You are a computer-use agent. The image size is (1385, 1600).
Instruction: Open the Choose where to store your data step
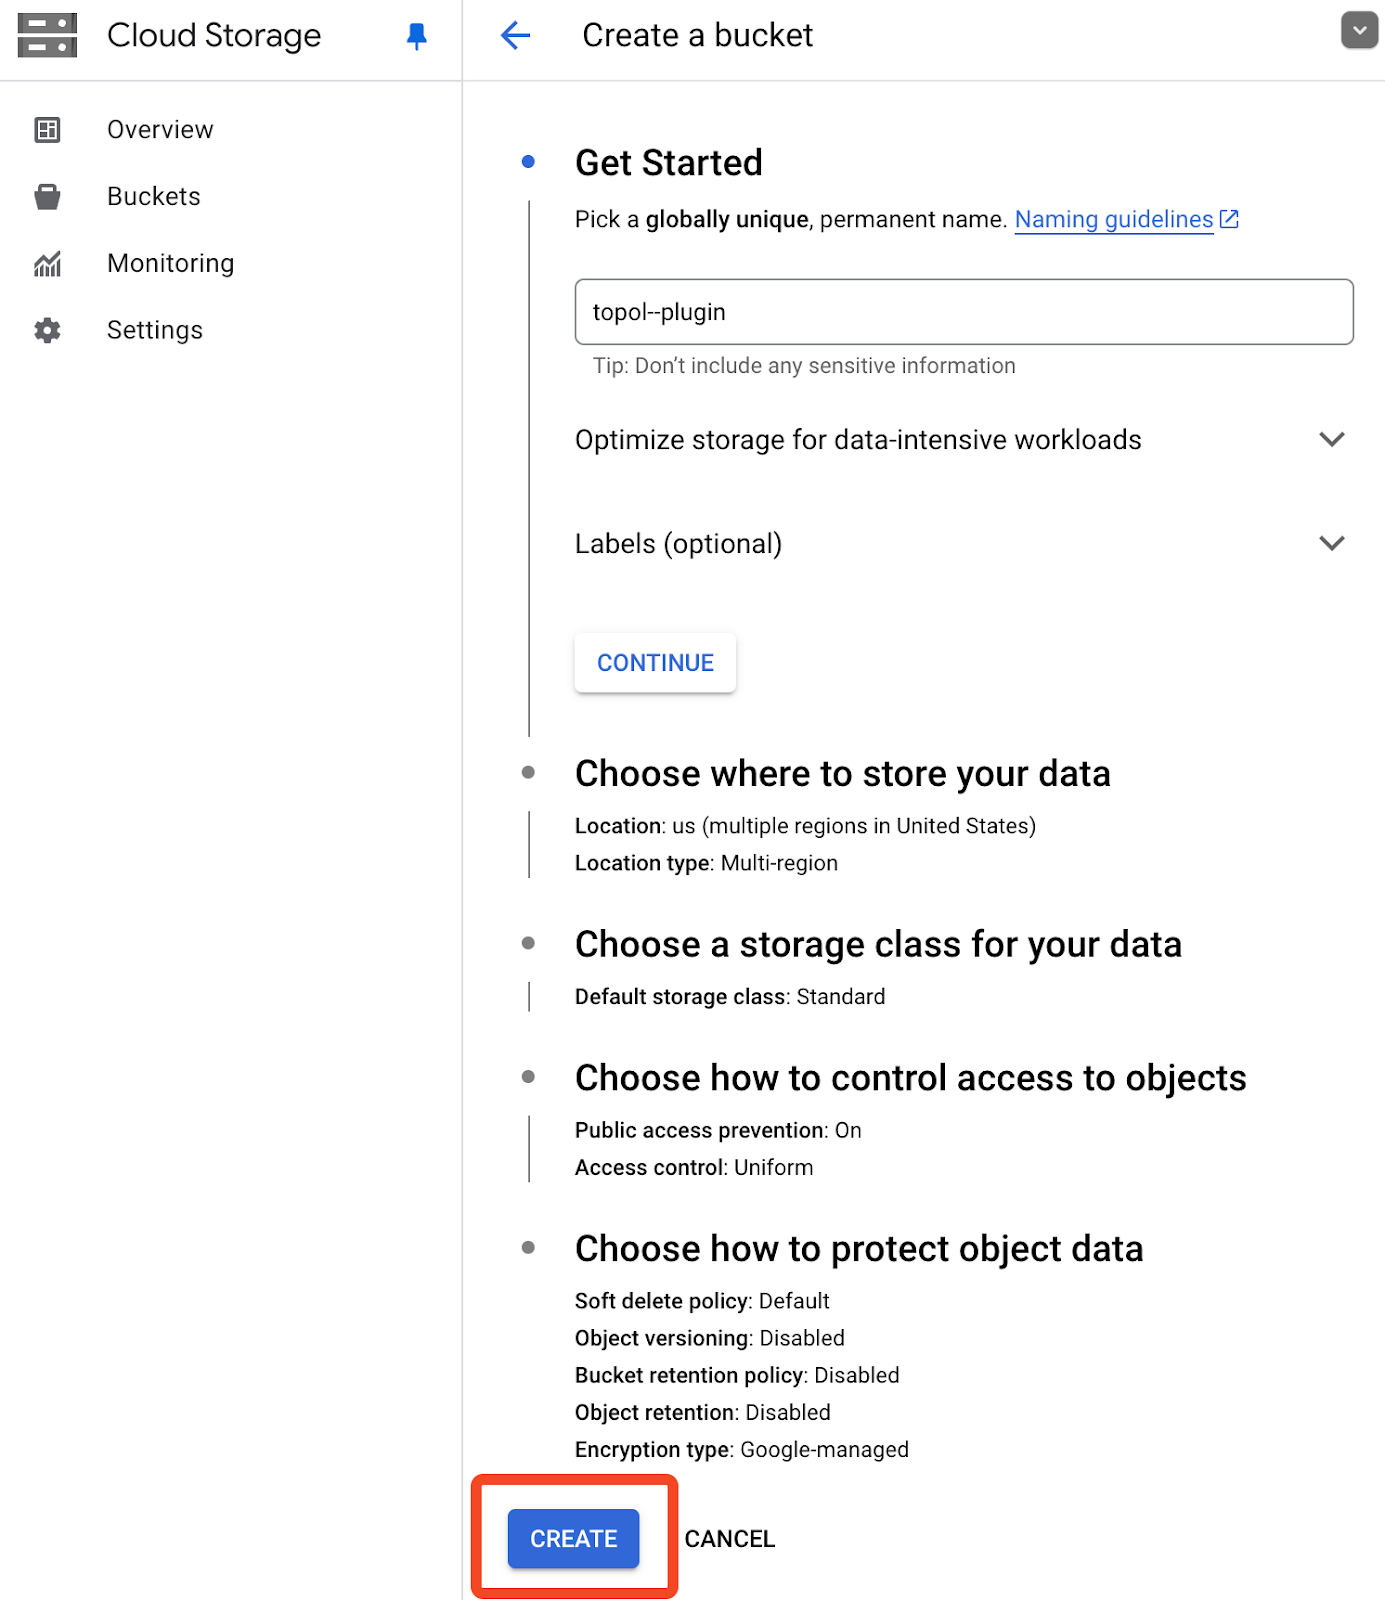[842, 774]
